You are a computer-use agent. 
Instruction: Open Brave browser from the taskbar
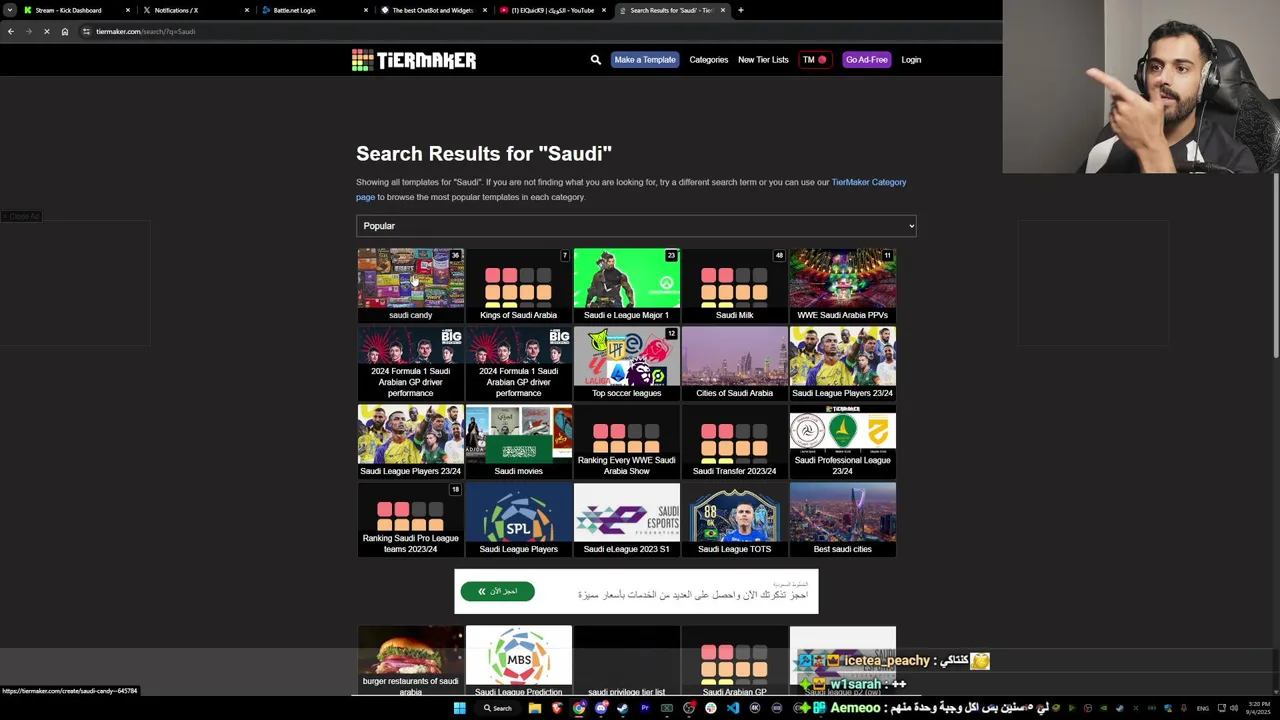(x=557, y=709)
